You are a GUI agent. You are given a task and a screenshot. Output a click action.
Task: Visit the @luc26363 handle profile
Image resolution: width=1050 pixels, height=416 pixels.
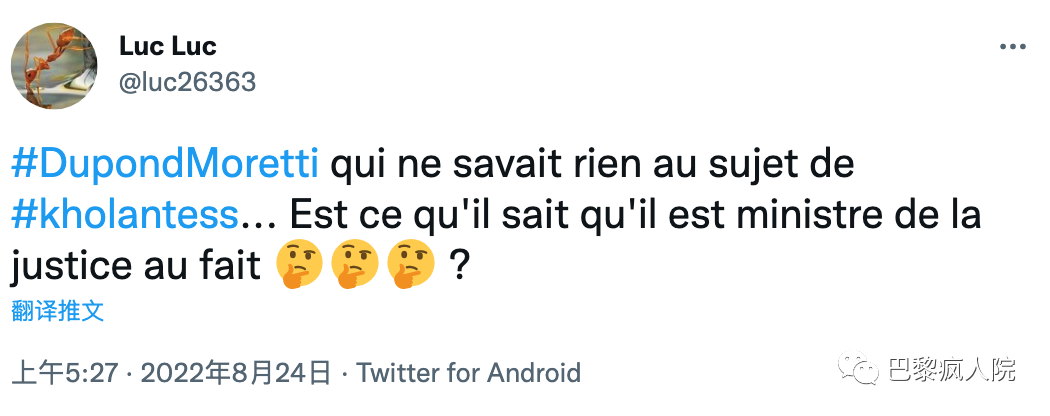[187, 81]
